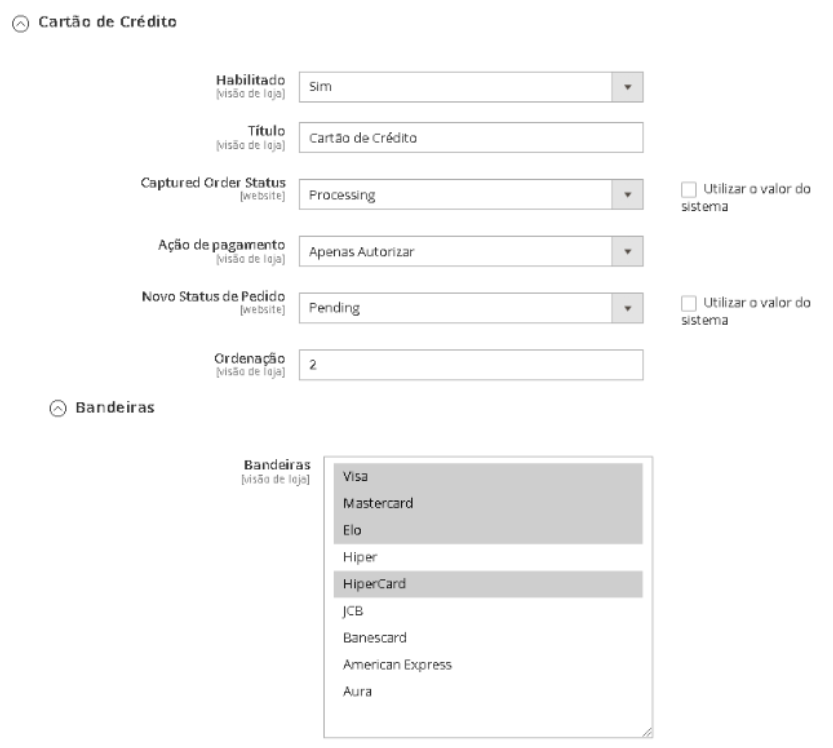Open the Captured Order Status dropdown
Viewport: 833px width, 748px height.
[470, 195]
